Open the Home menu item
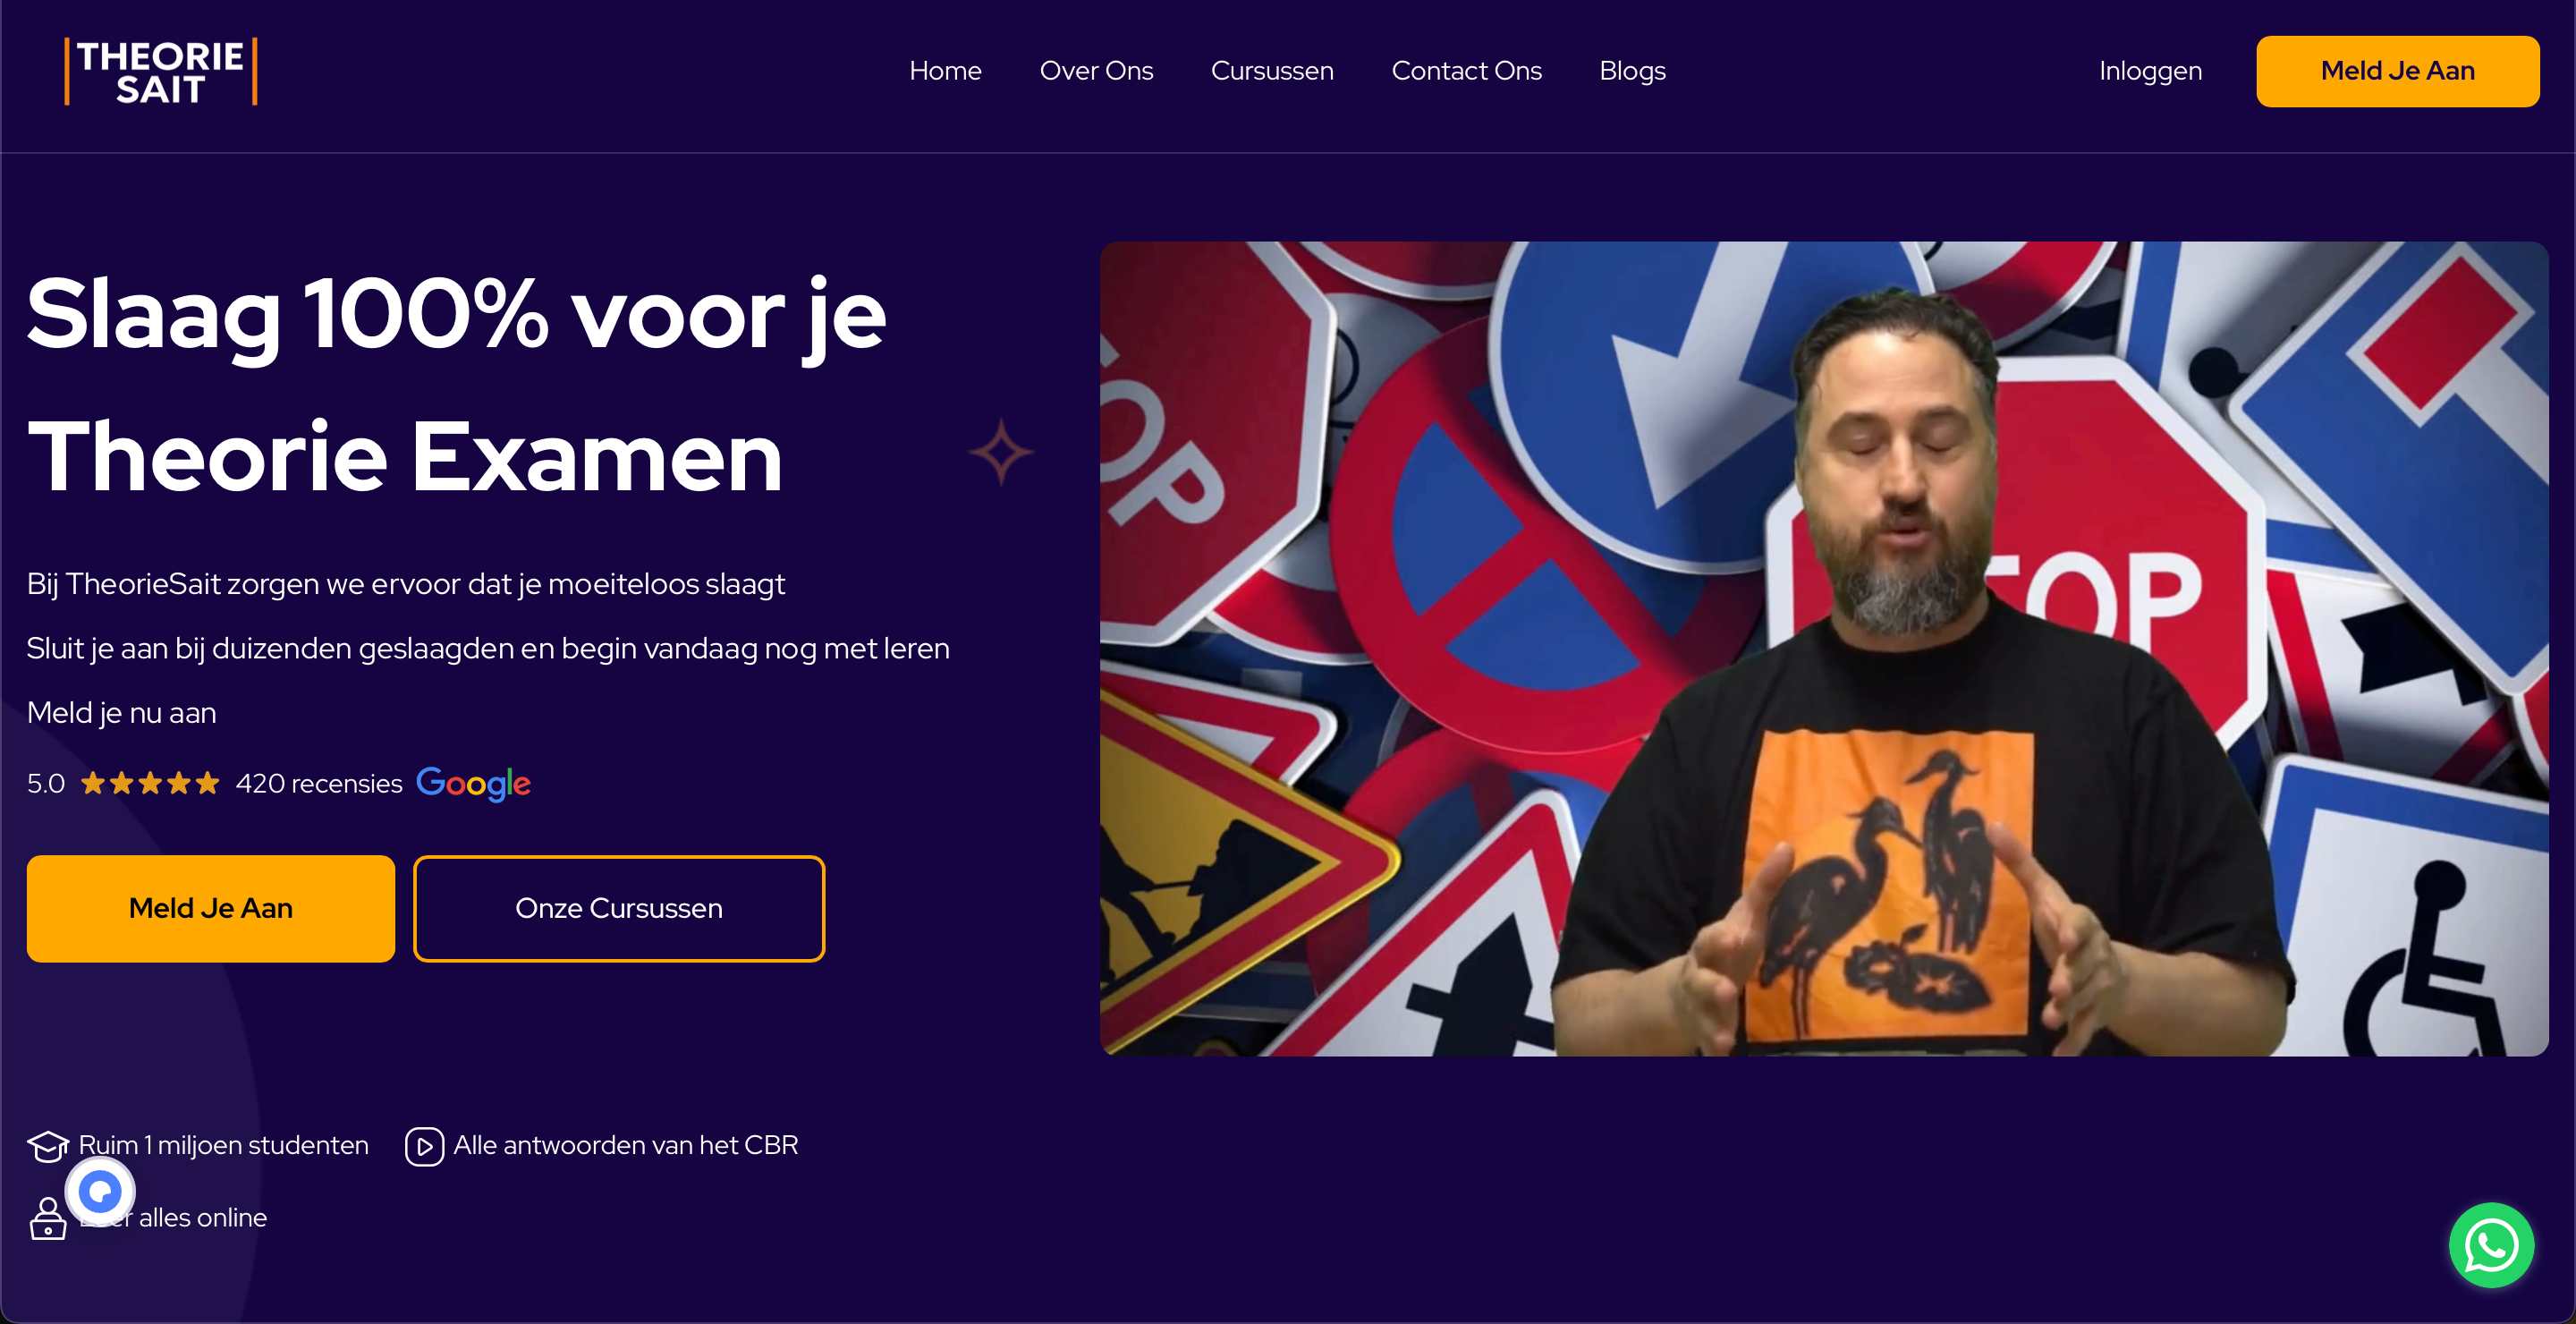 pos(945,71)
